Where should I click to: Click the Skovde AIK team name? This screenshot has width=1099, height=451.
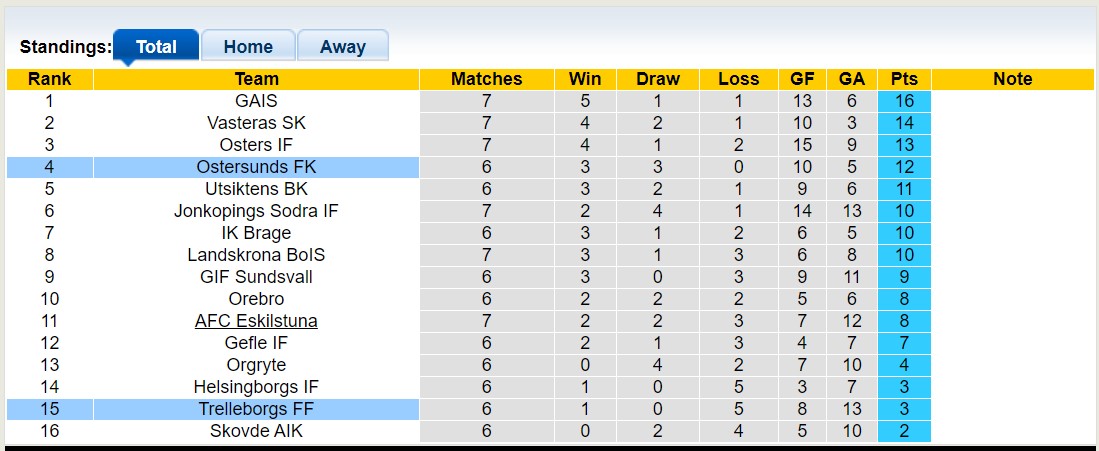pyautogui.click(x=257, y=431)
